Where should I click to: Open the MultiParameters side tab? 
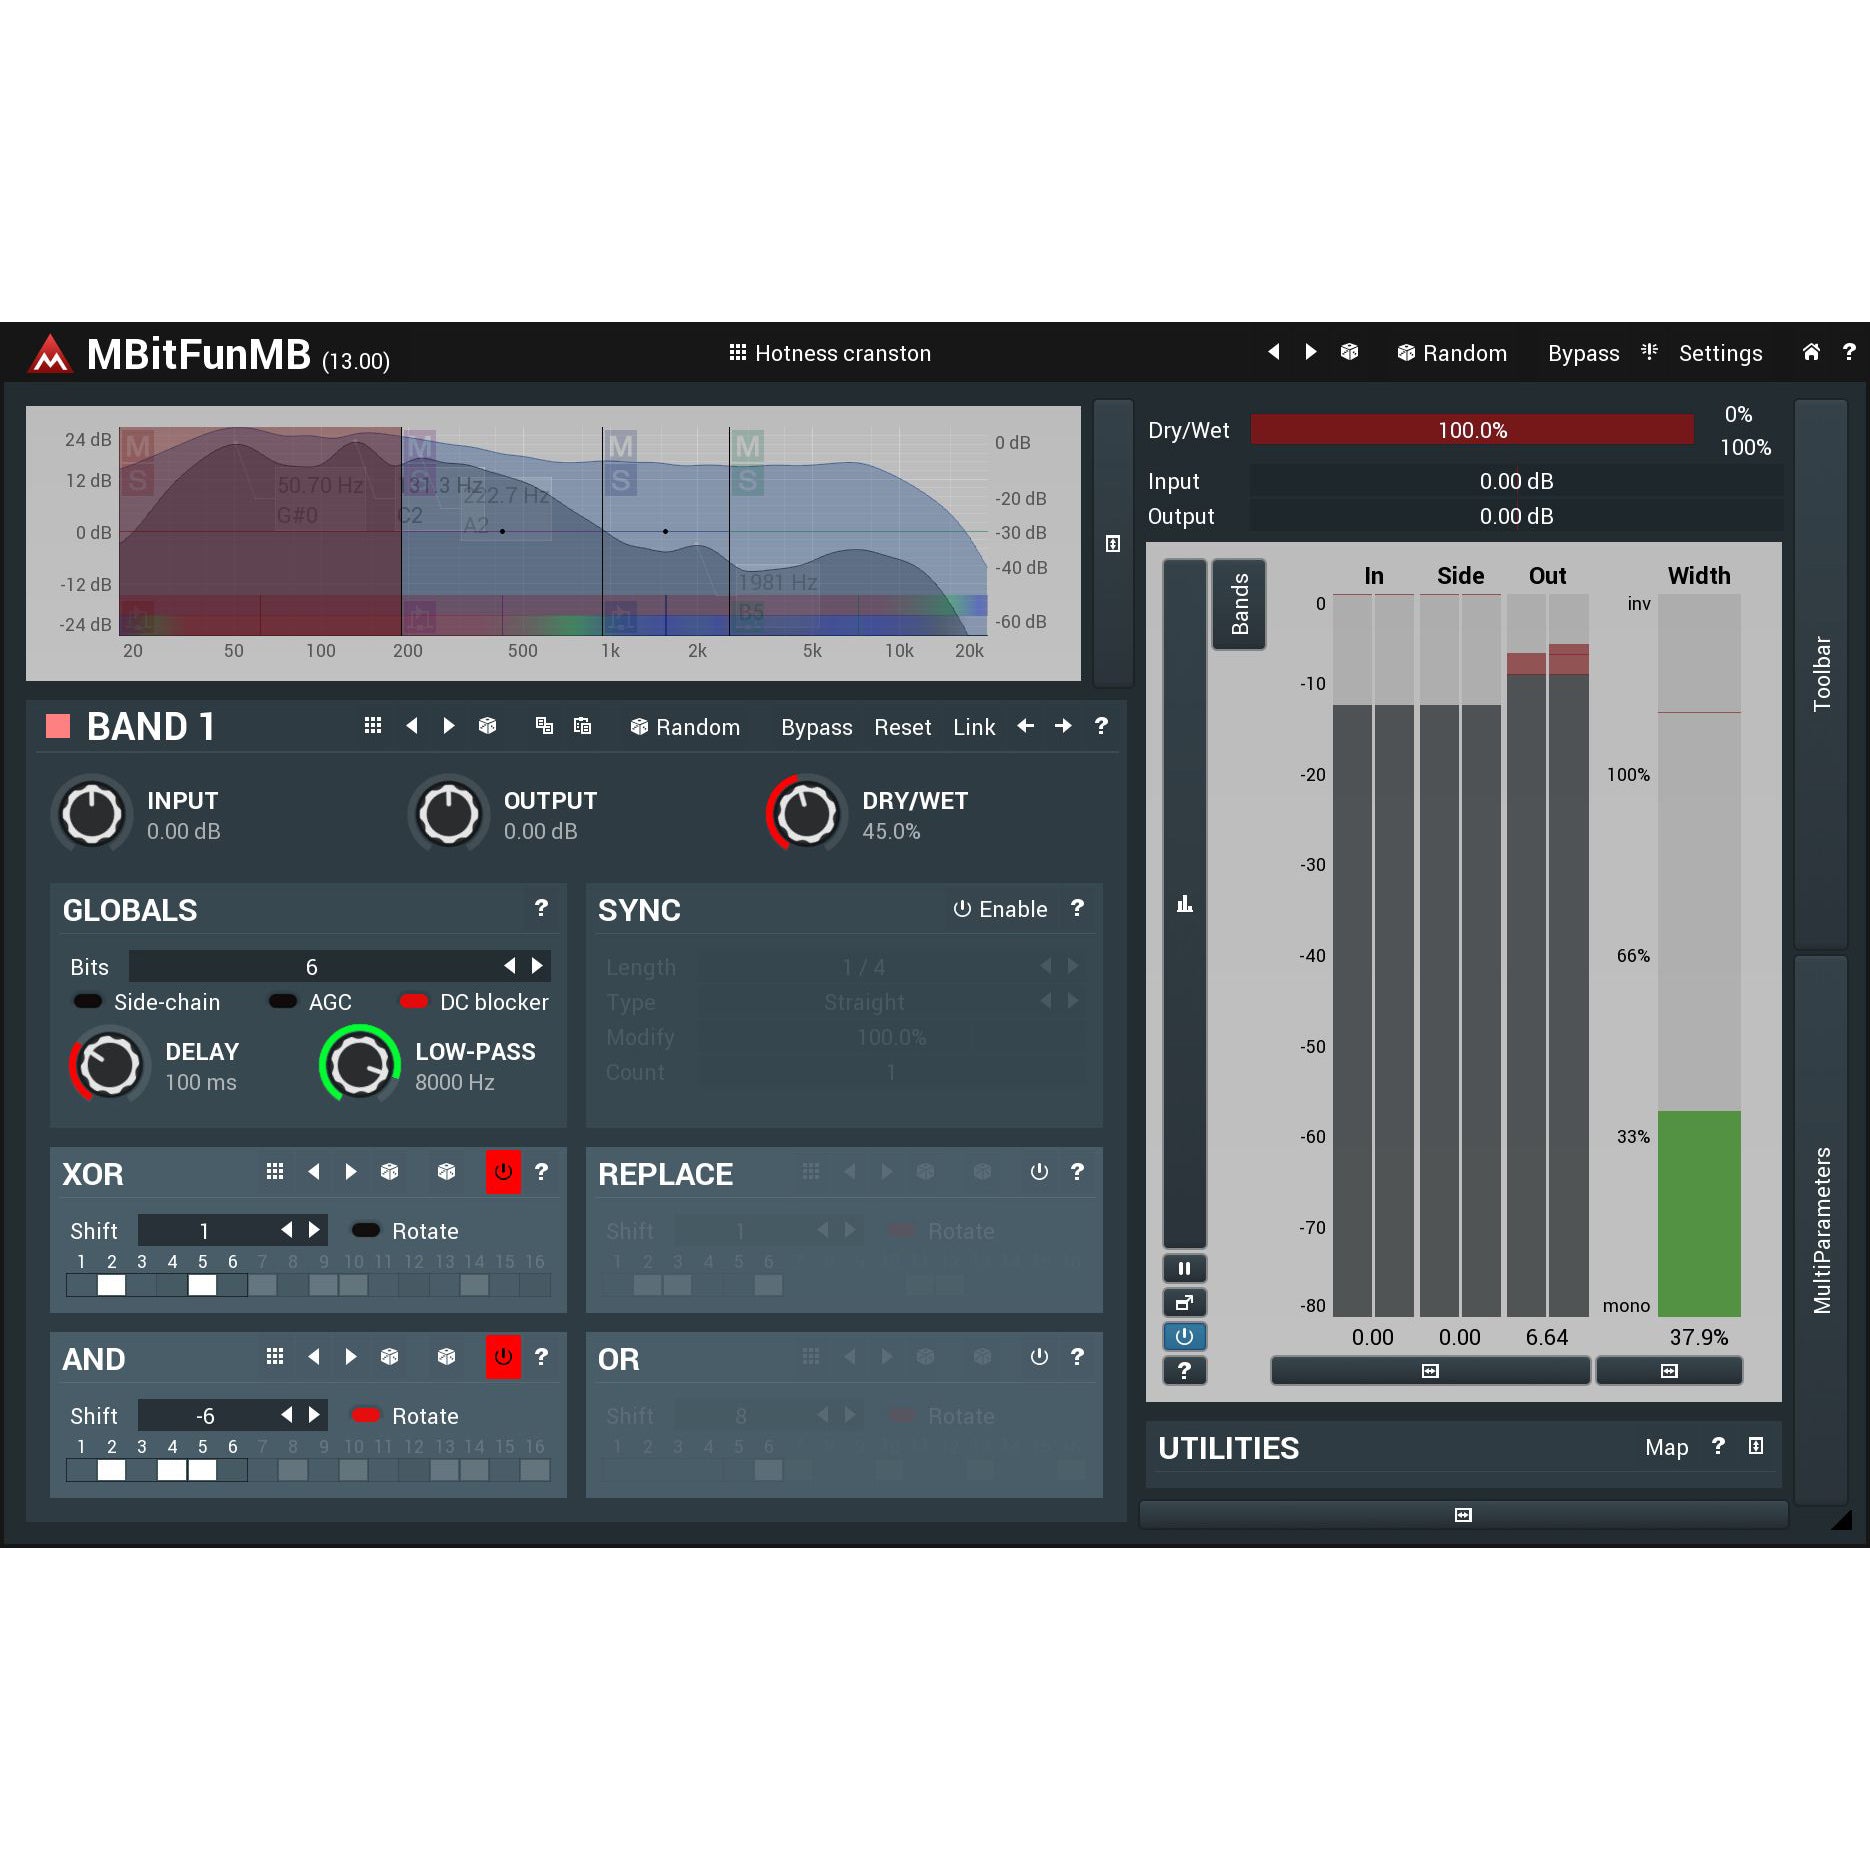click(1821, 1229)
